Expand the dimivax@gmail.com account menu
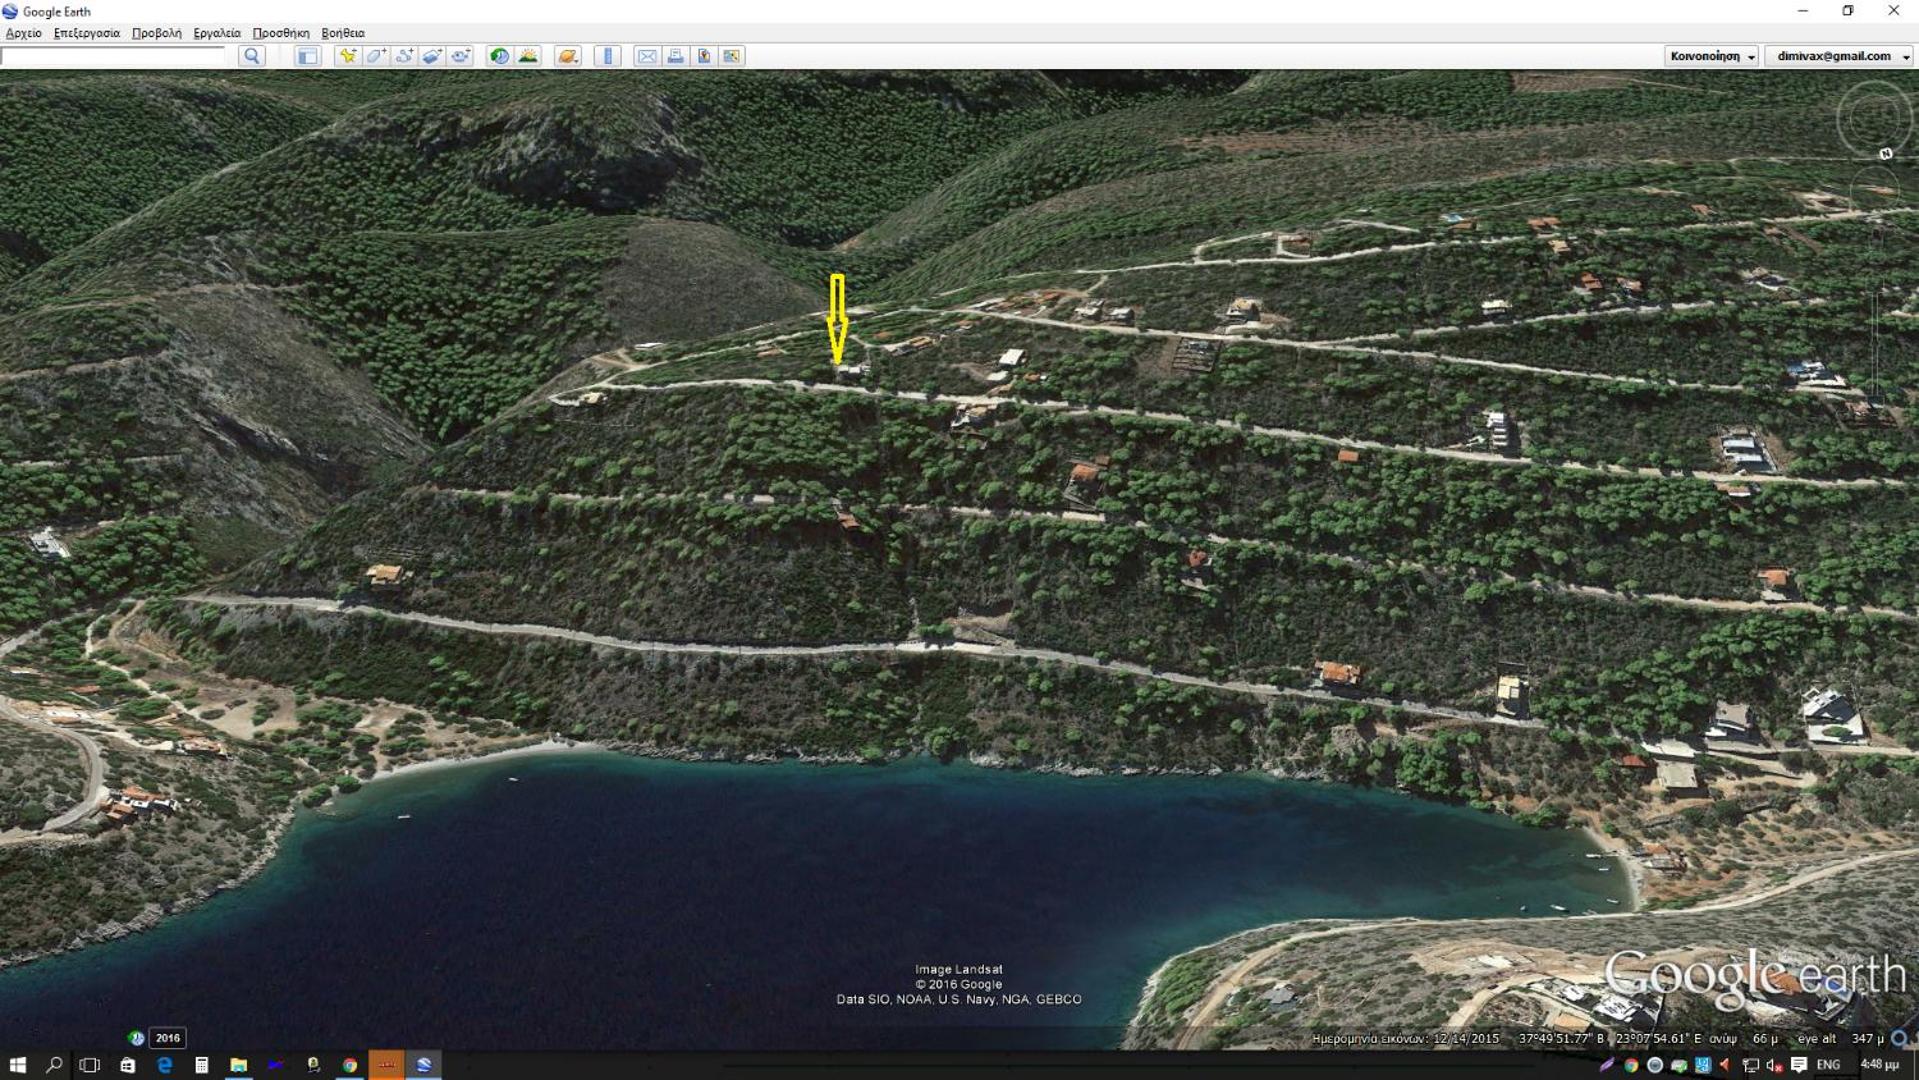Screen dimensions: 1919x1080 coord(1839,56)
